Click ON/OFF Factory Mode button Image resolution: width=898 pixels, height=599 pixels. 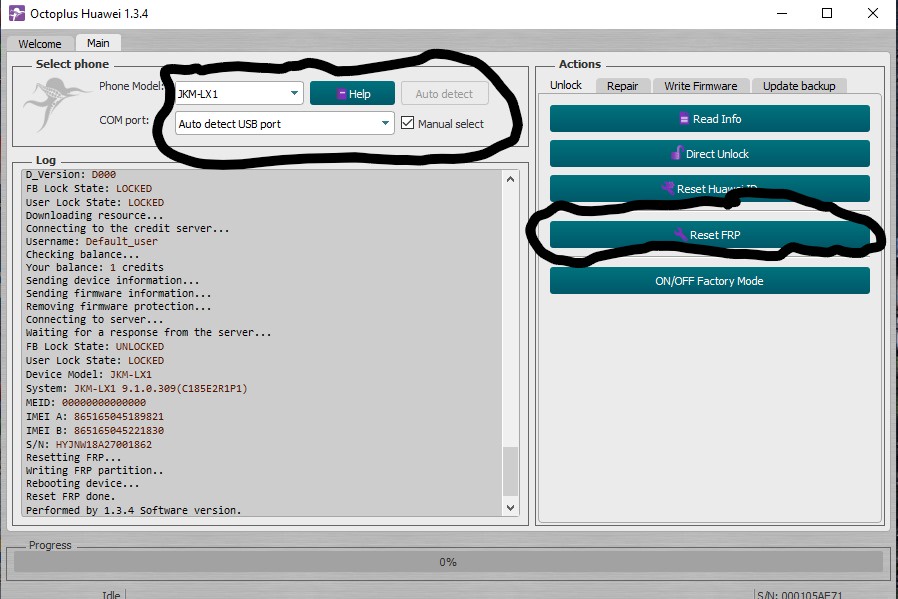pos(710,281)
